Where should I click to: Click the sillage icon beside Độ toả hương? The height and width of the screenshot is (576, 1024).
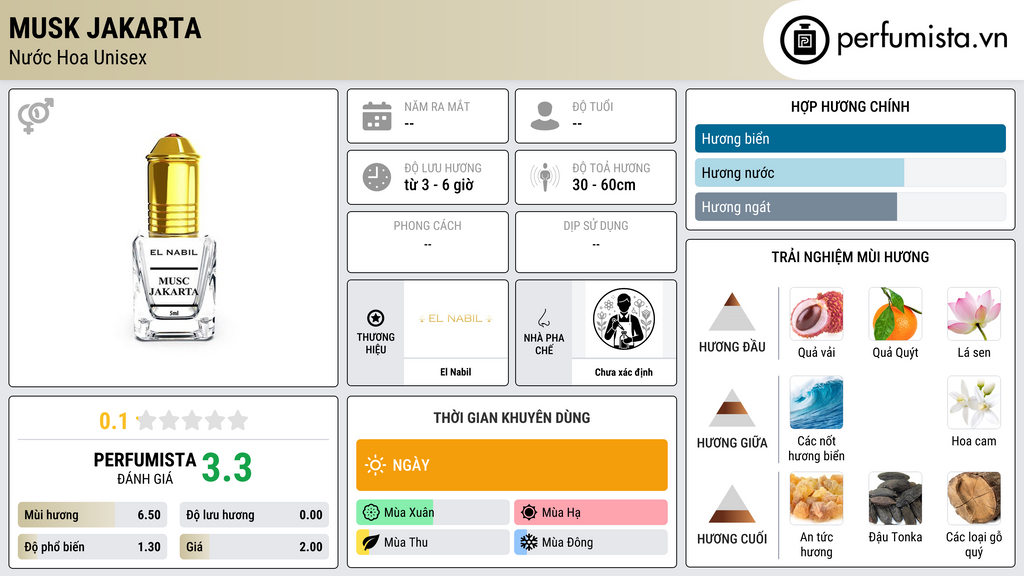[545, 177]
